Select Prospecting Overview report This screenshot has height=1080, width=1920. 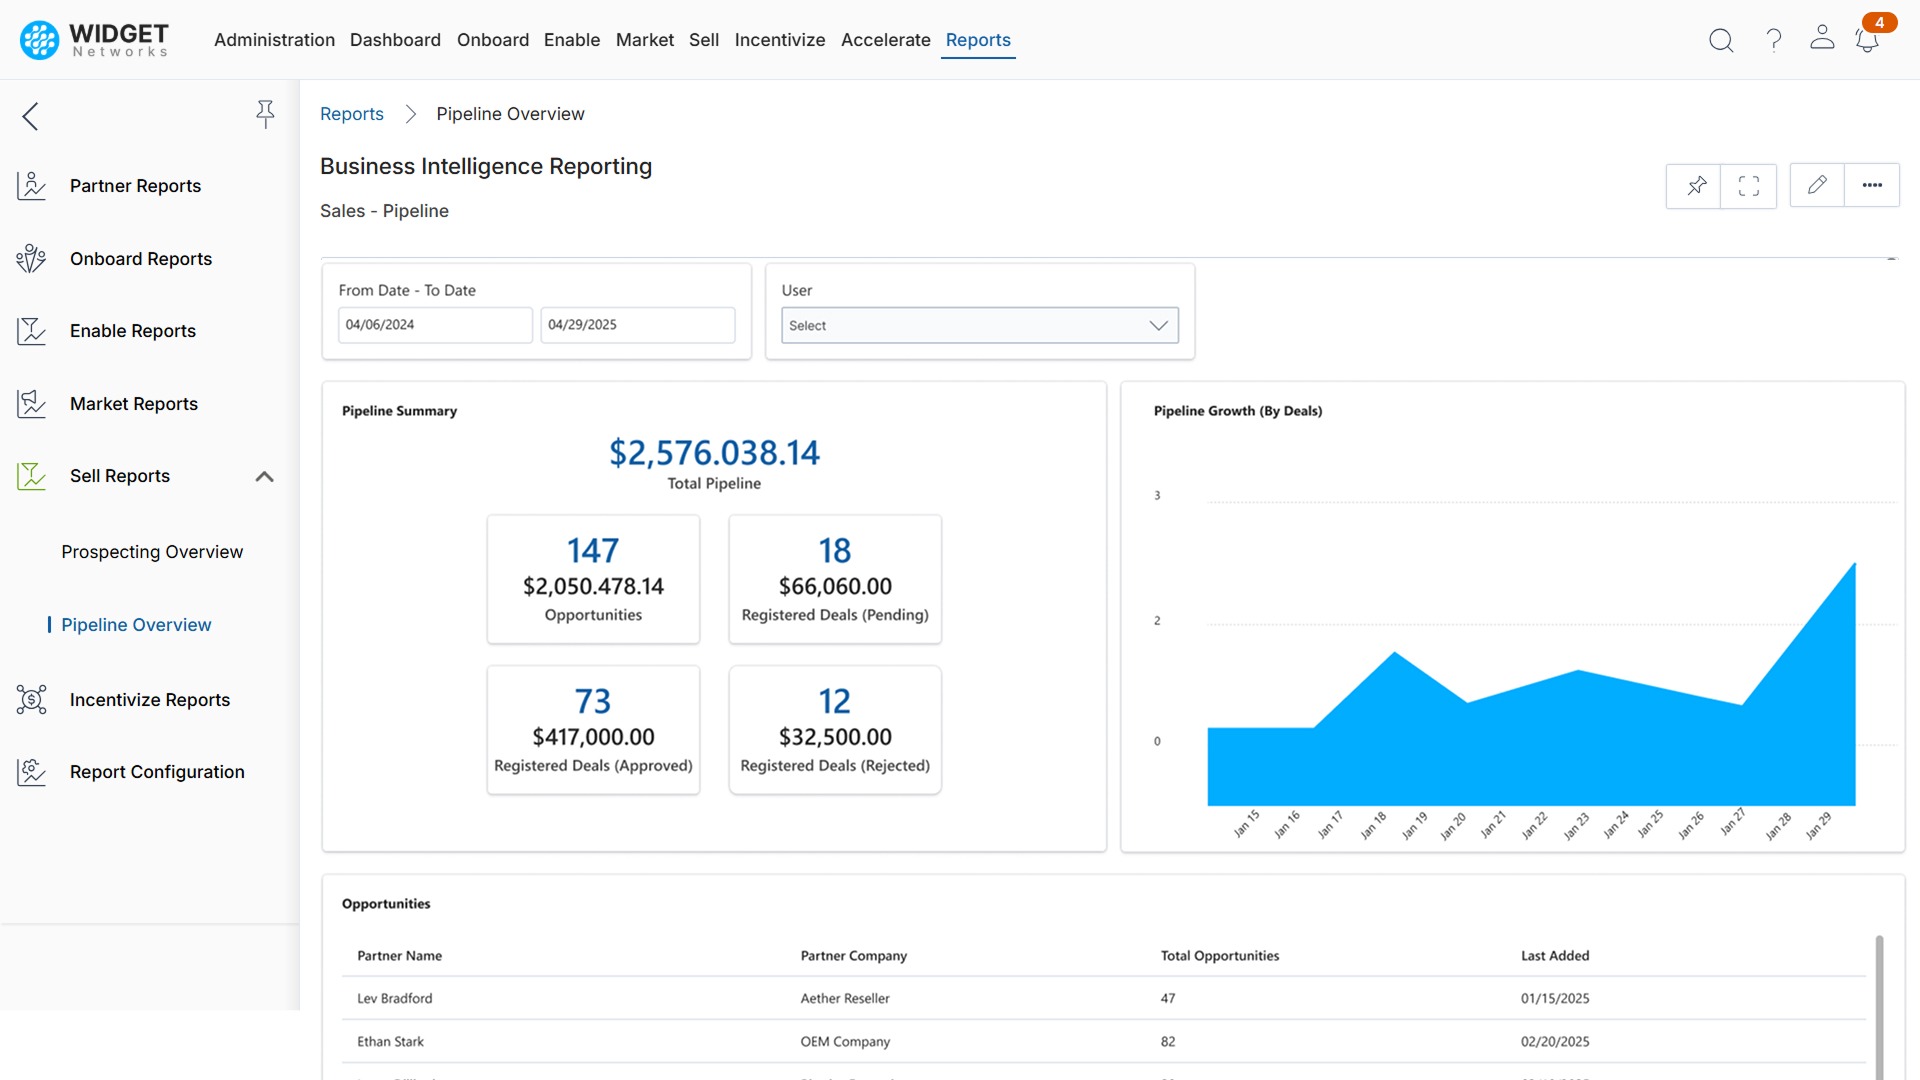(152, 551)
